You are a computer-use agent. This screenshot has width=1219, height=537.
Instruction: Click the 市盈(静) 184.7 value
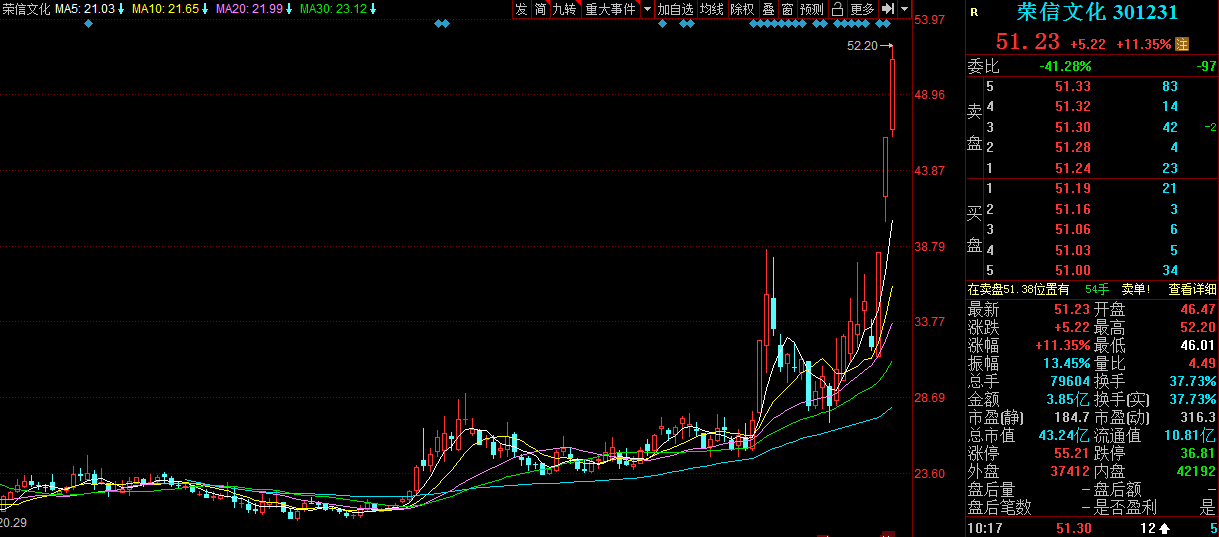click(x=1071, y=417)
